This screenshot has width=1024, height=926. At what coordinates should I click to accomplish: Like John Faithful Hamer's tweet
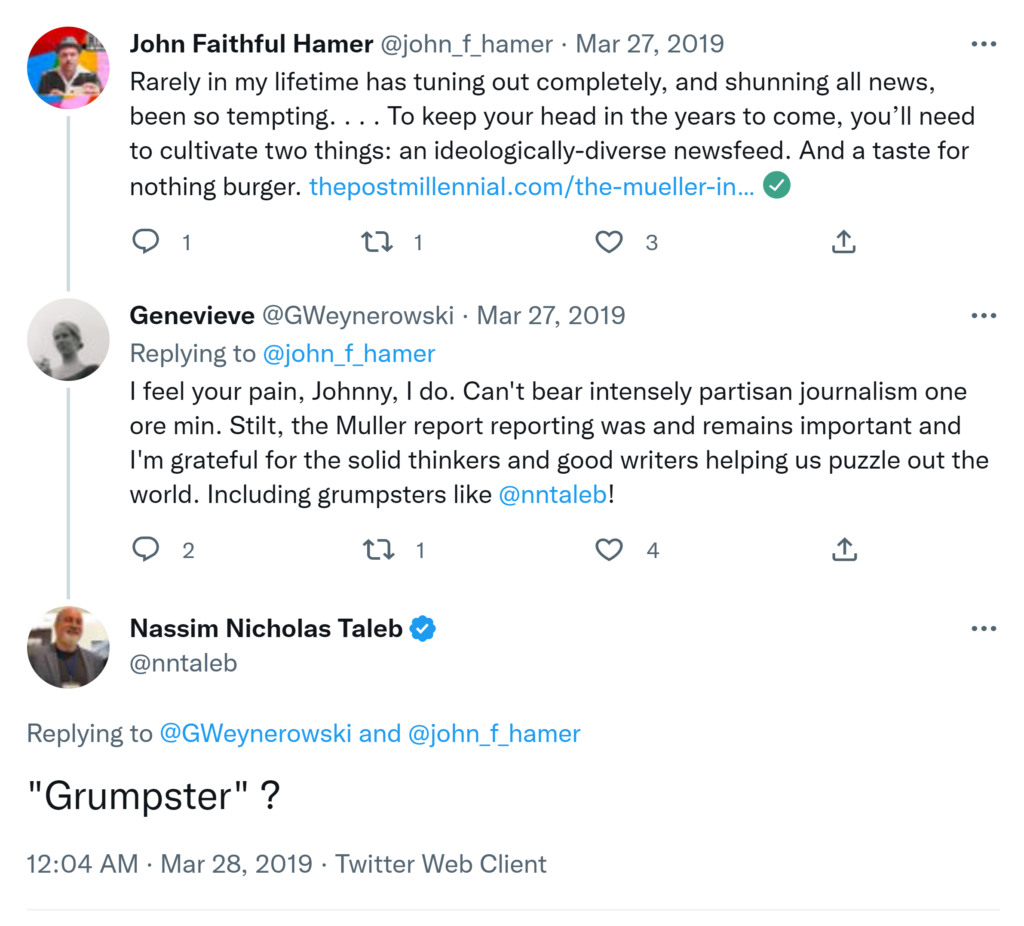click(x=609, y=242)
